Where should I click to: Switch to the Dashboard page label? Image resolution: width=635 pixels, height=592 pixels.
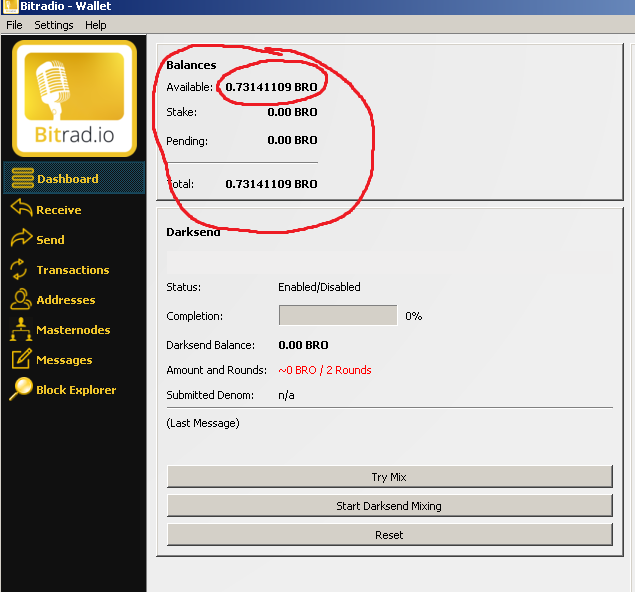click(x=68, y=179)
